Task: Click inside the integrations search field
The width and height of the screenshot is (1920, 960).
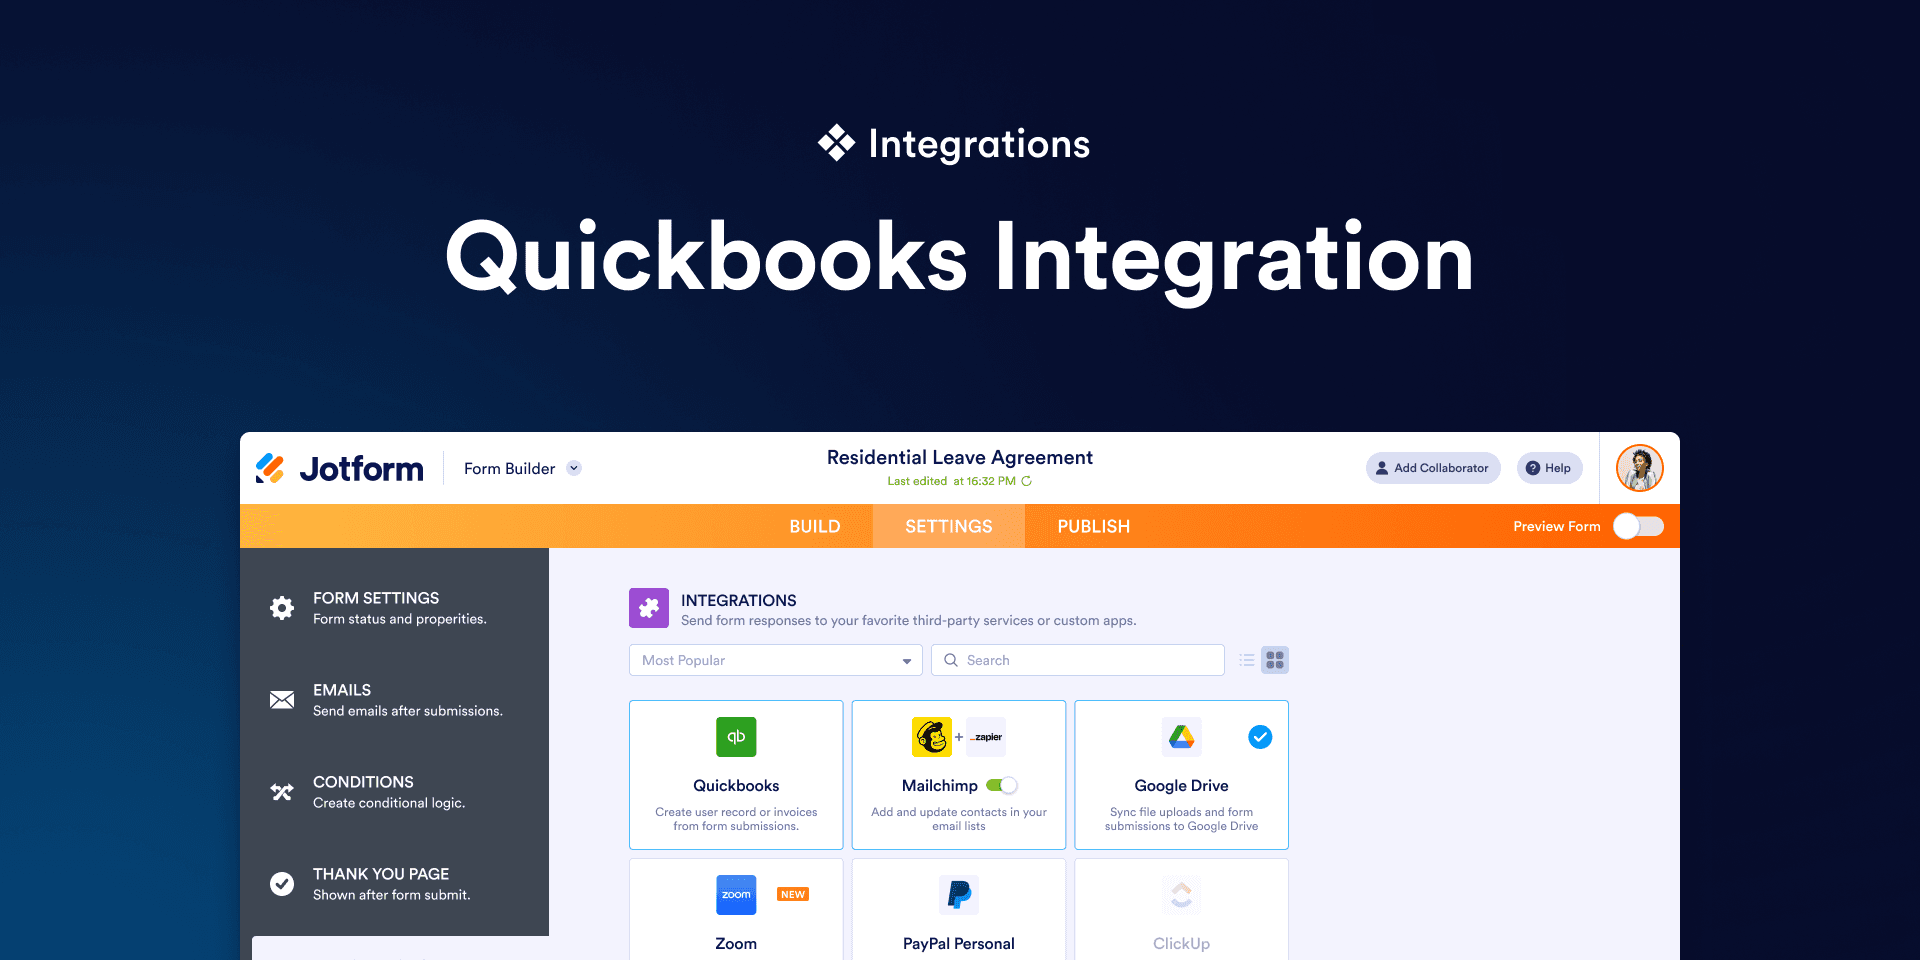Action: [1077, 660]
